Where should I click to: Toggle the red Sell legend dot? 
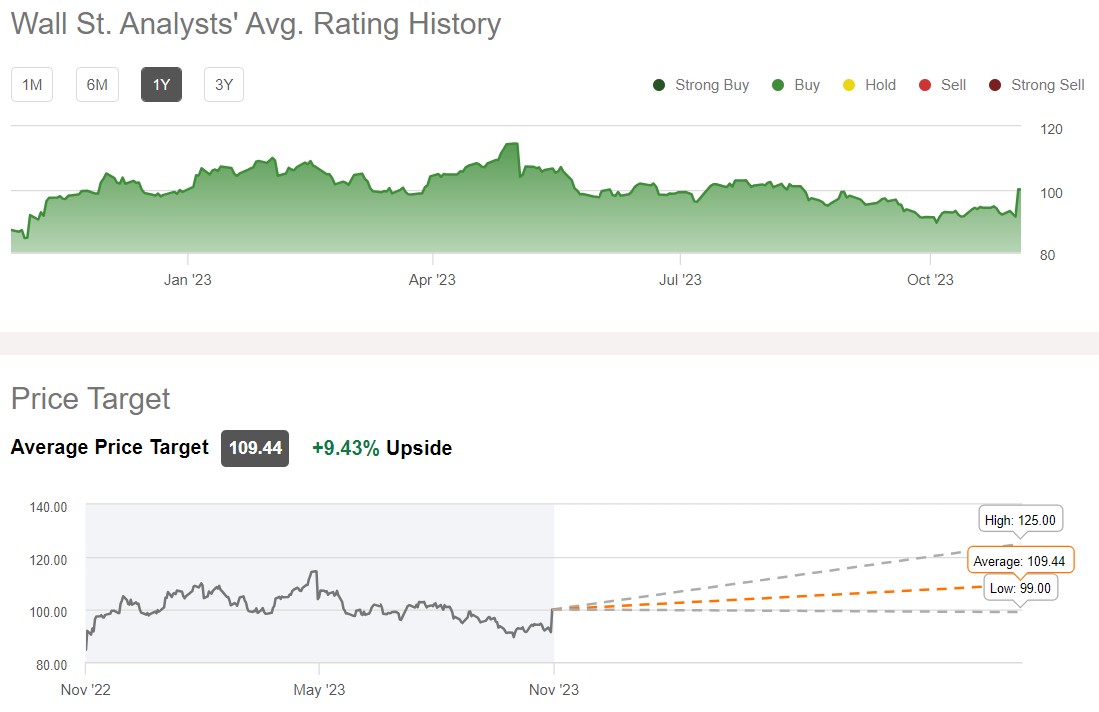coord(924,85)
